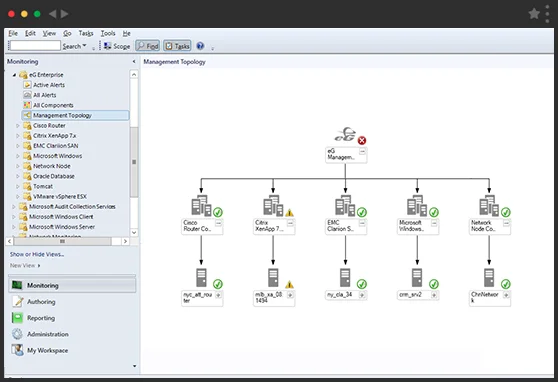Select All Alerts view
The width and height of the screenshot is (558, 382).
coord(44,95)
